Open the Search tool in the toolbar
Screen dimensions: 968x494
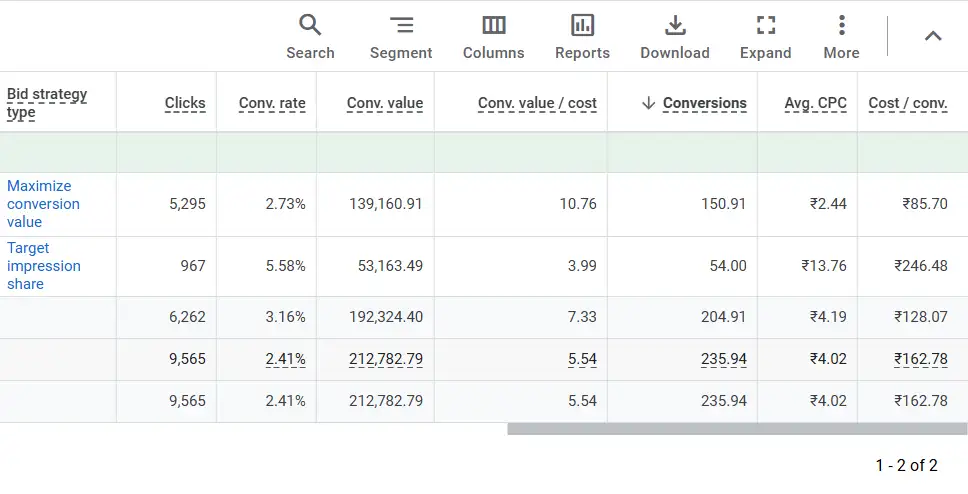[x=310, y=37]
